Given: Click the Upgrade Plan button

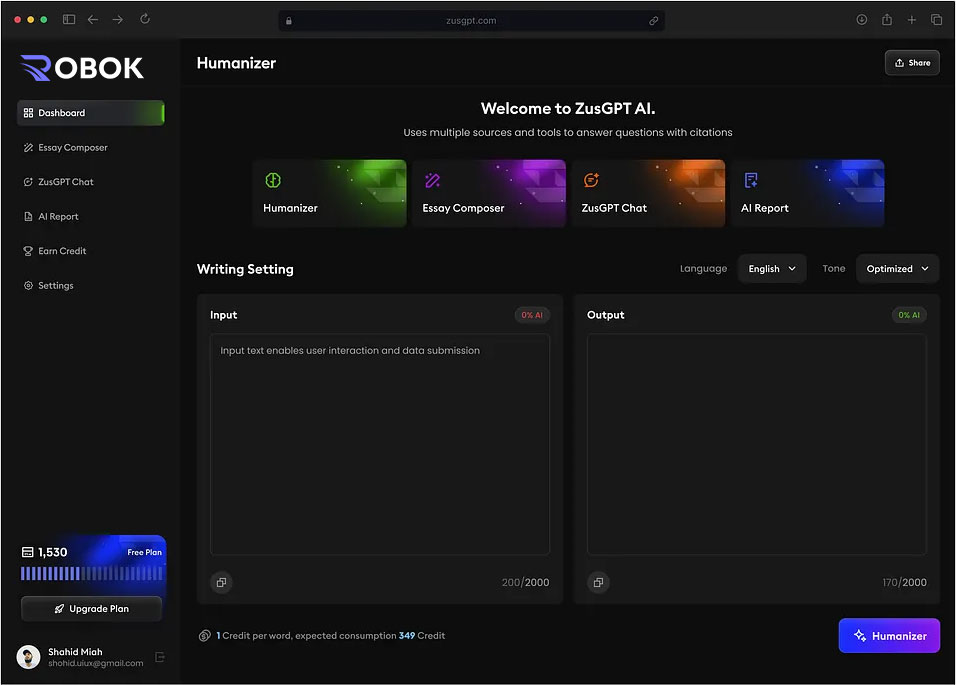Looking at the screenshot, I should [x=91, y=608].
